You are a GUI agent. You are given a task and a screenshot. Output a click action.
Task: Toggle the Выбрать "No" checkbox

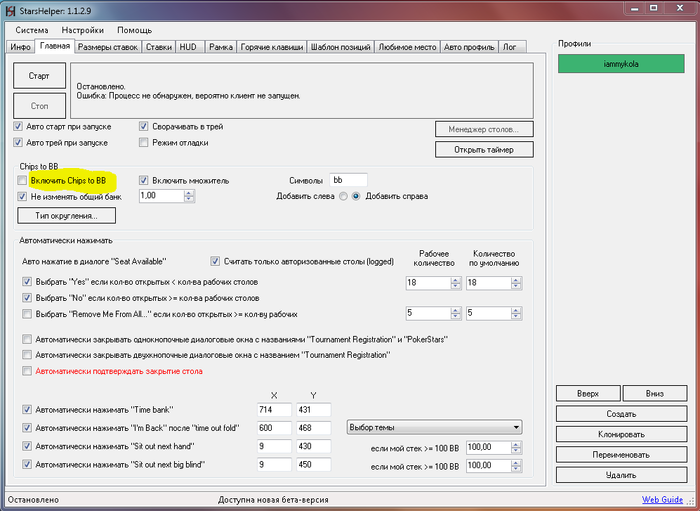pos(27,298)
